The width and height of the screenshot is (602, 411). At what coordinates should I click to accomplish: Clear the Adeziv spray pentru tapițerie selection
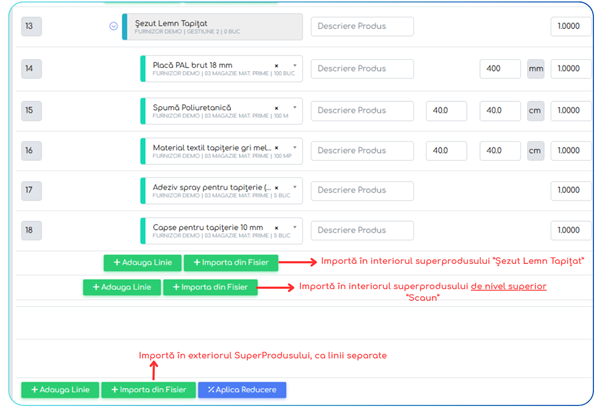pyautogui.click(x=276, y=188)
